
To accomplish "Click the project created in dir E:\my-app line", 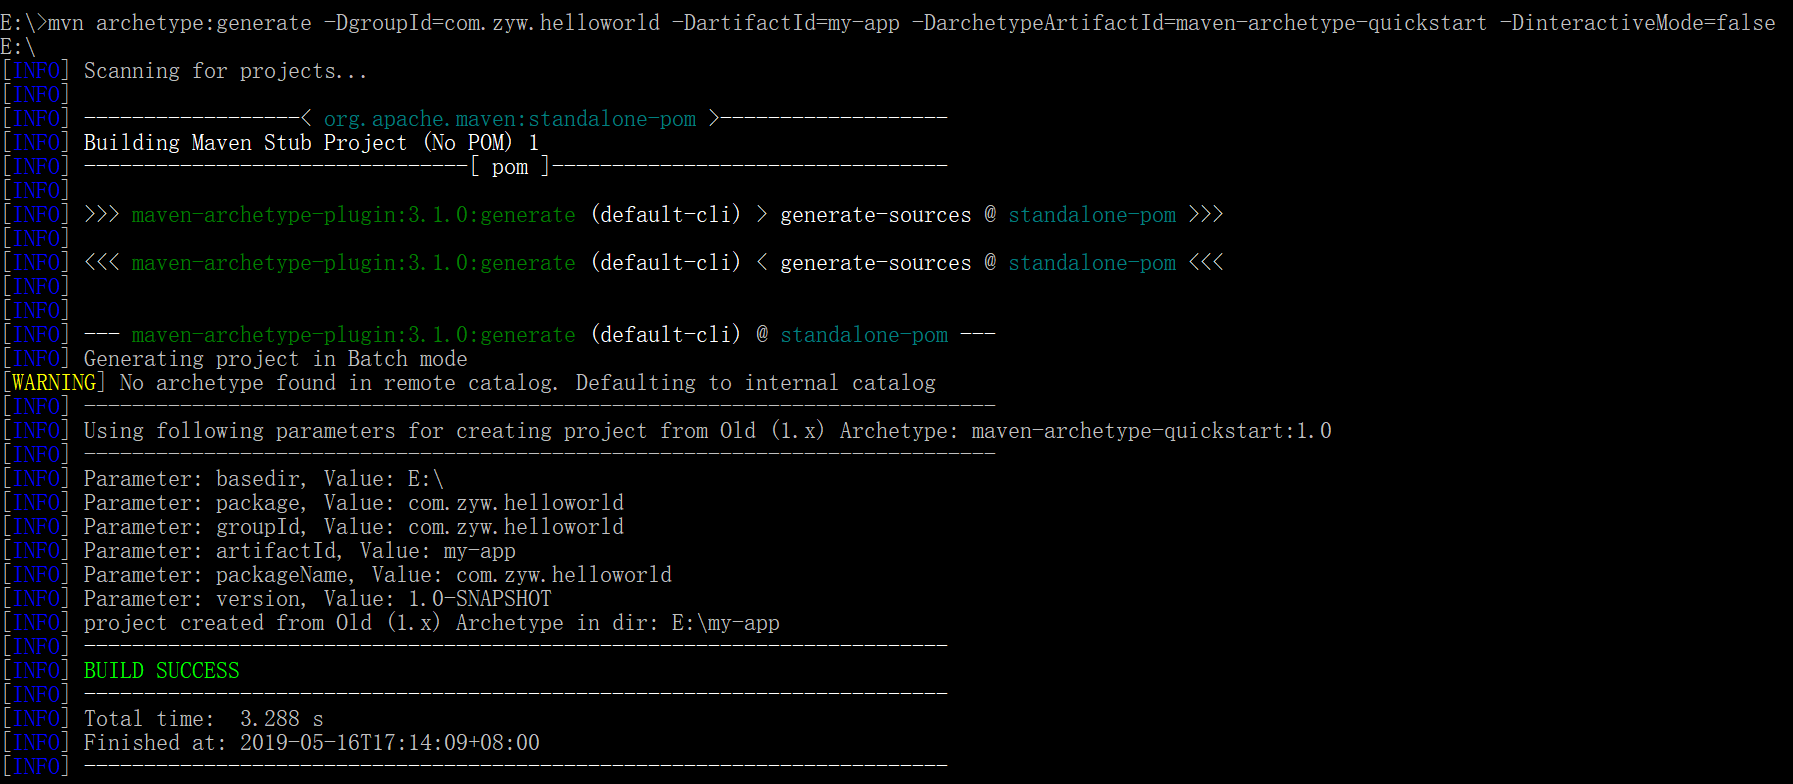I will 432,622.
